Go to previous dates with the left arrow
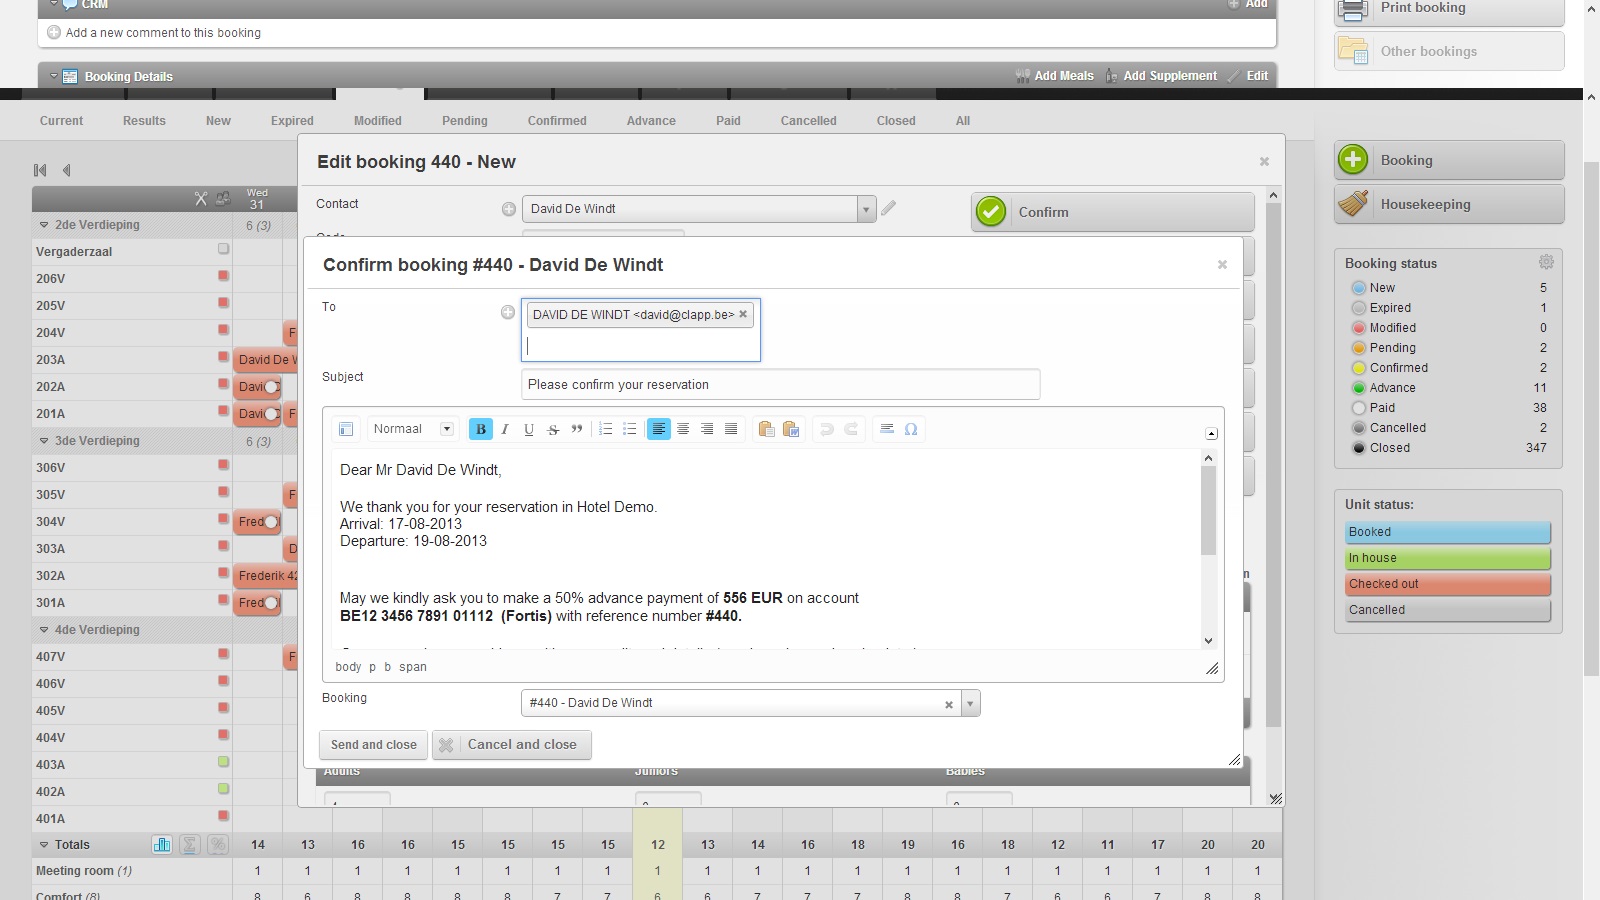 [67, 170]
